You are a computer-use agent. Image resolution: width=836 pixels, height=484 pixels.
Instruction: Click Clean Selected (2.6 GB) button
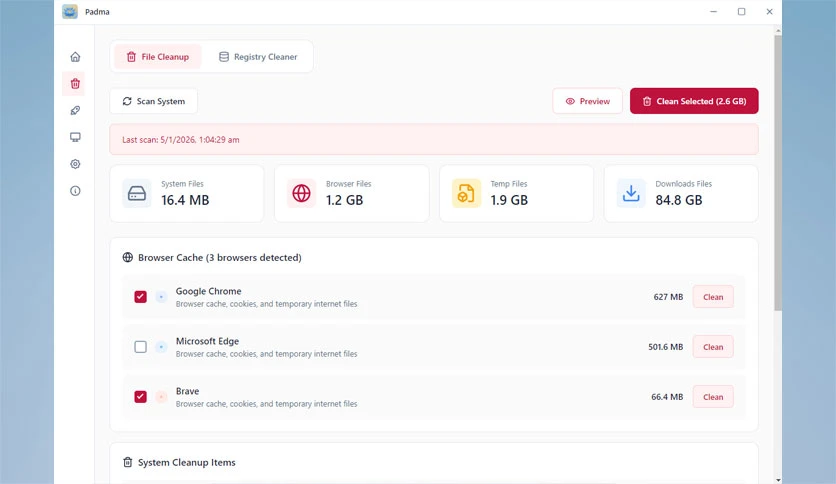694,101
